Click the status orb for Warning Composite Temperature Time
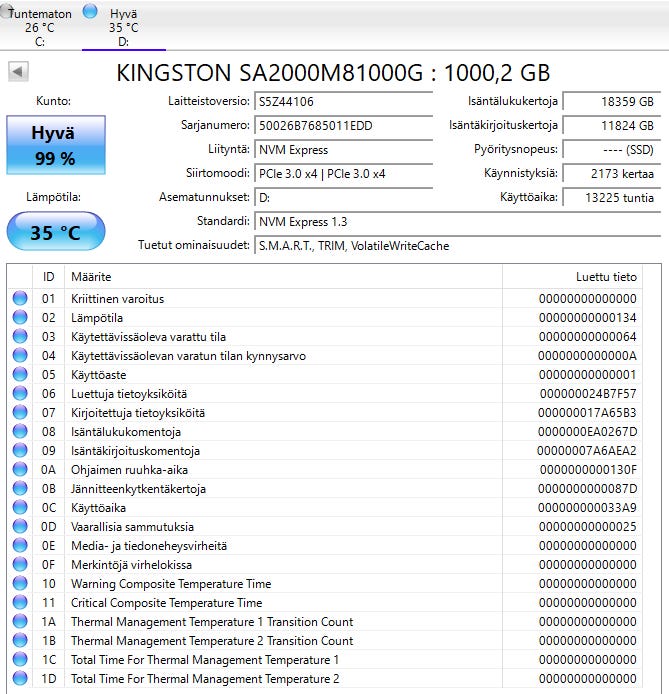Image resolution: width=669 pixels, height=694 pixels. [20, 583]
